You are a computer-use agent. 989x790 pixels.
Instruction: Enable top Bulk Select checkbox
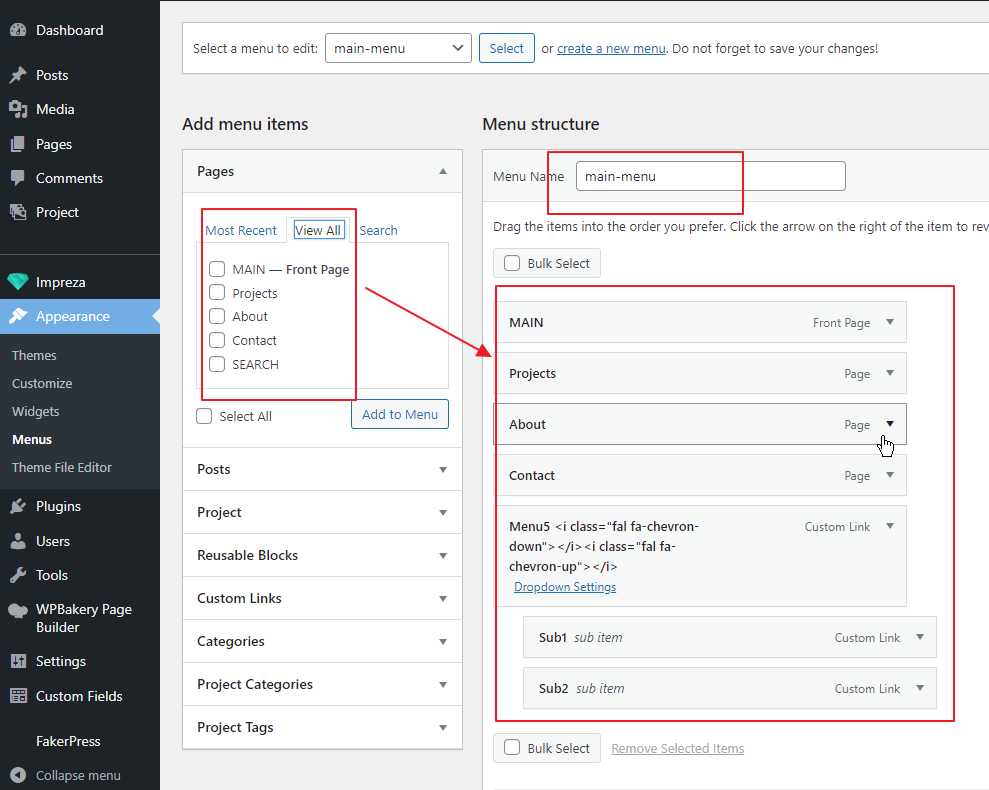coord(512,263)
